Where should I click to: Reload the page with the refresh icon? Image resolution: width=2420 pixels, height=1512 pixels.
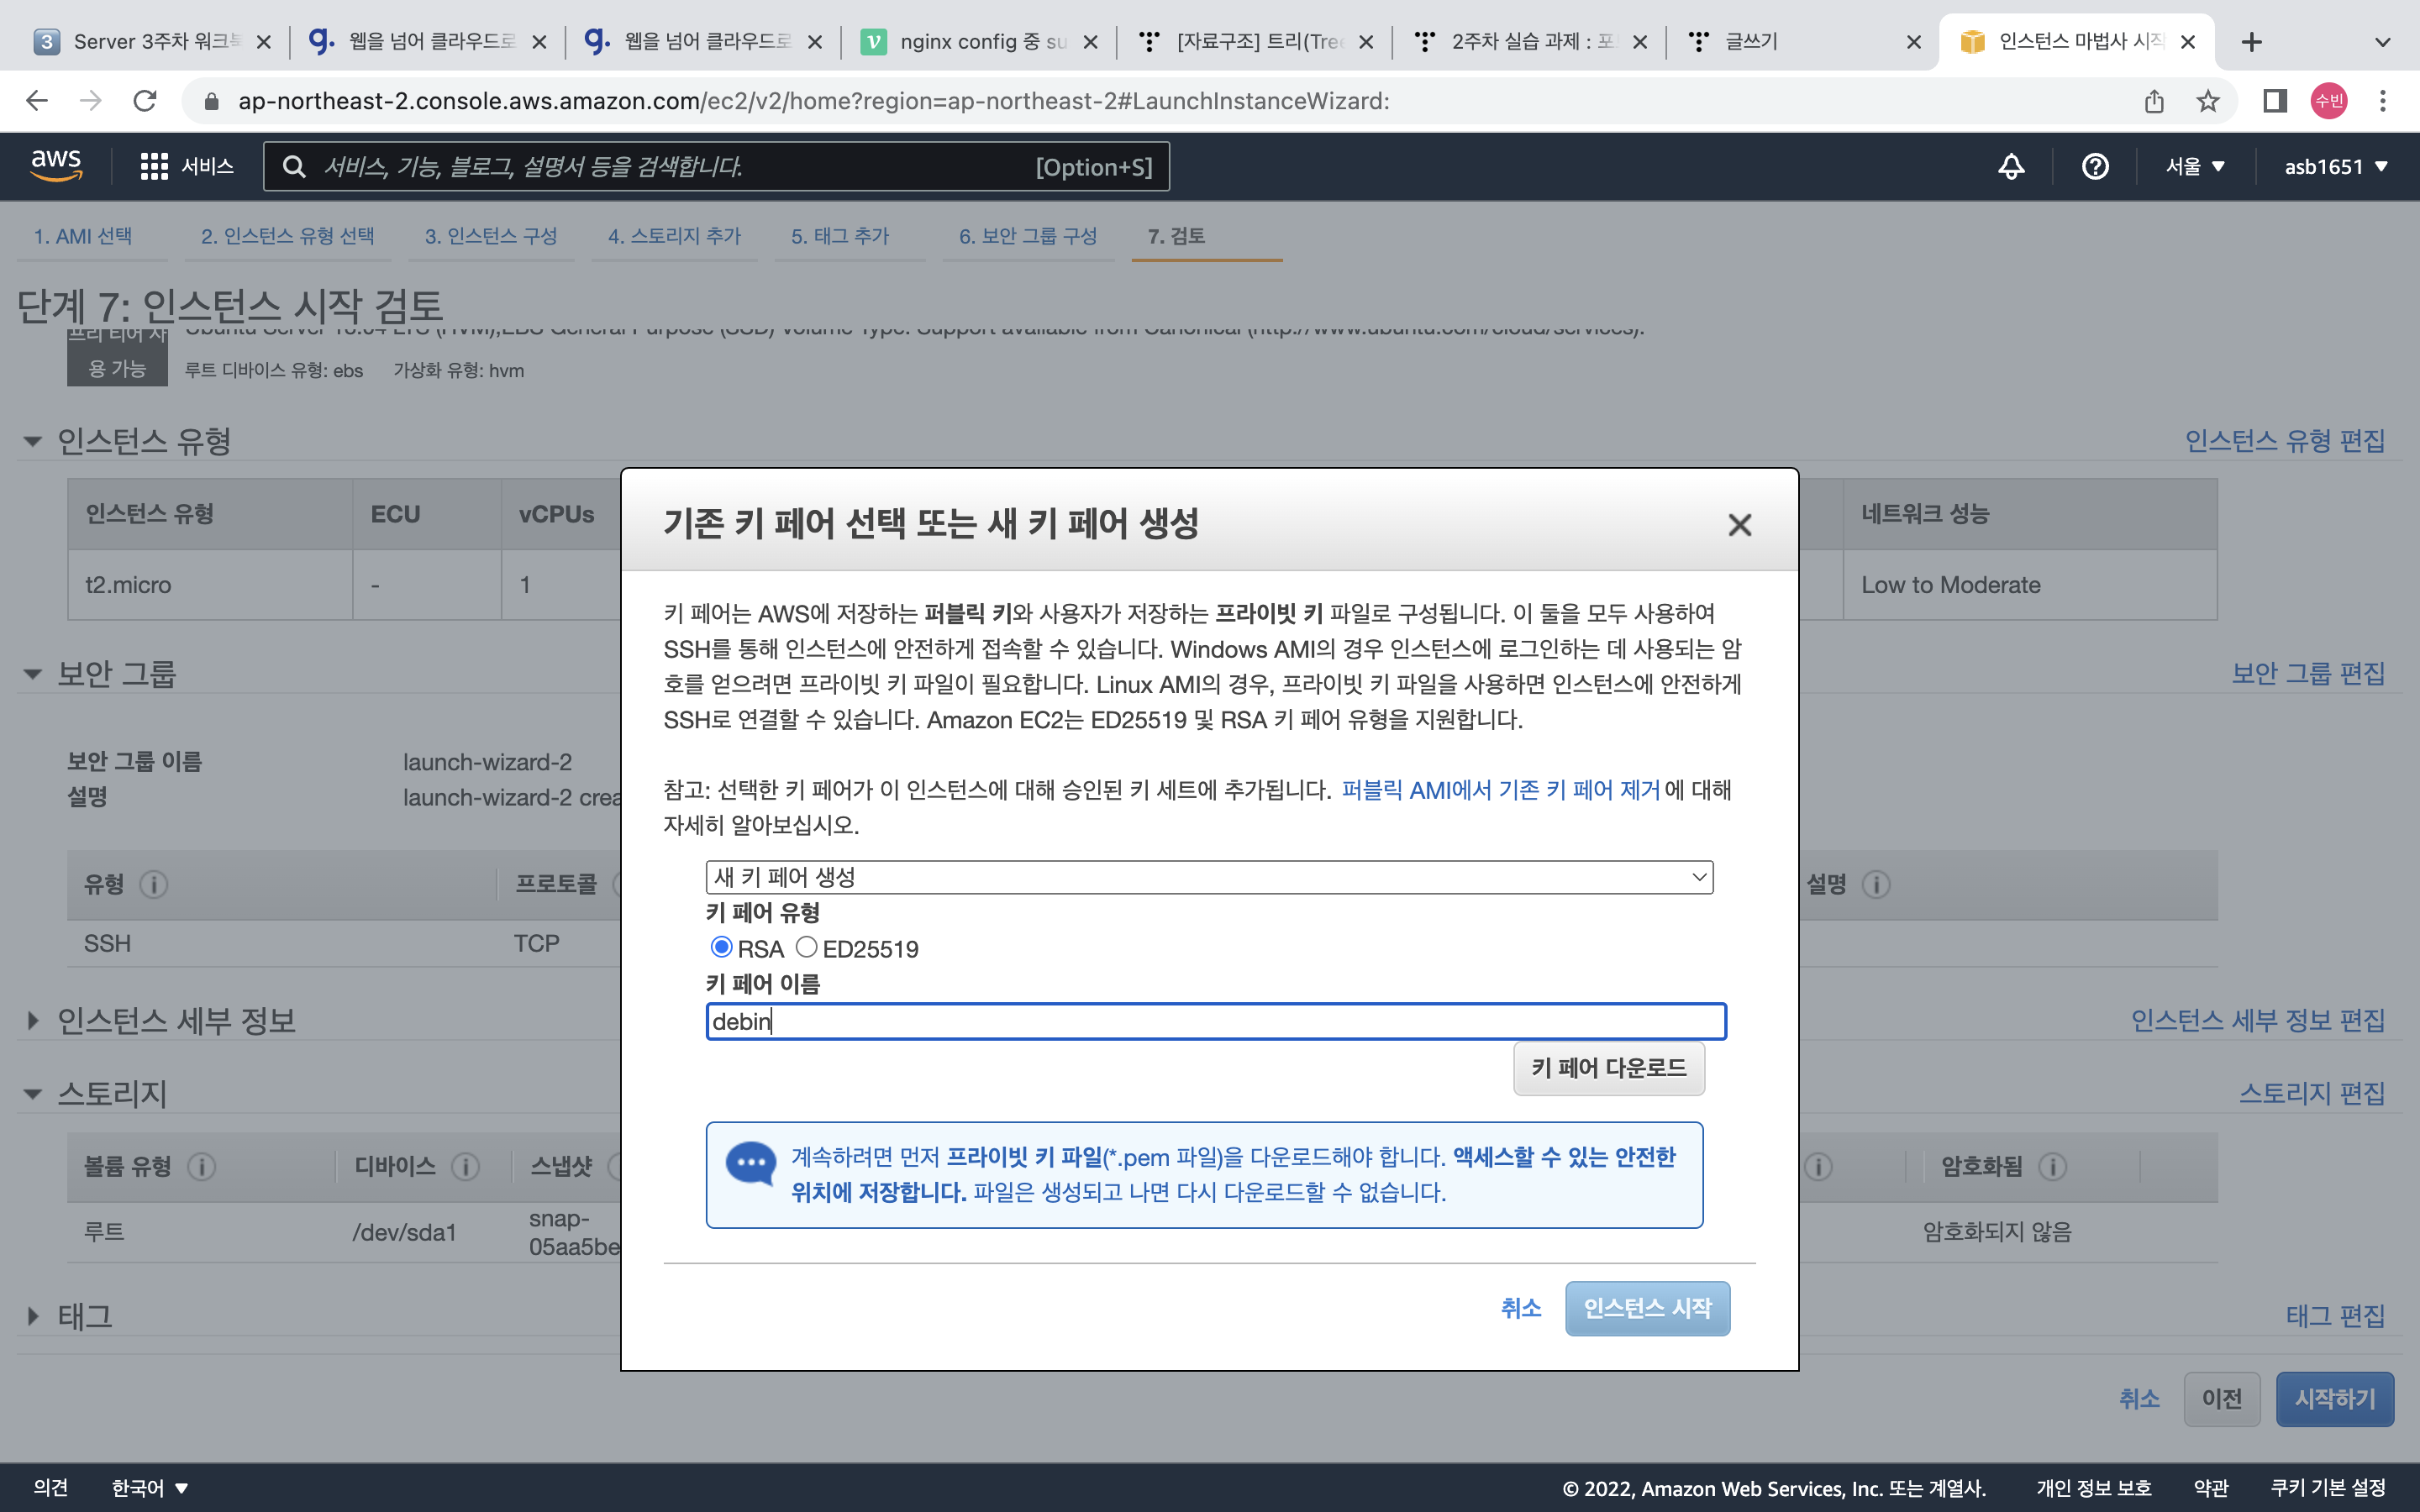click(145, 101)
